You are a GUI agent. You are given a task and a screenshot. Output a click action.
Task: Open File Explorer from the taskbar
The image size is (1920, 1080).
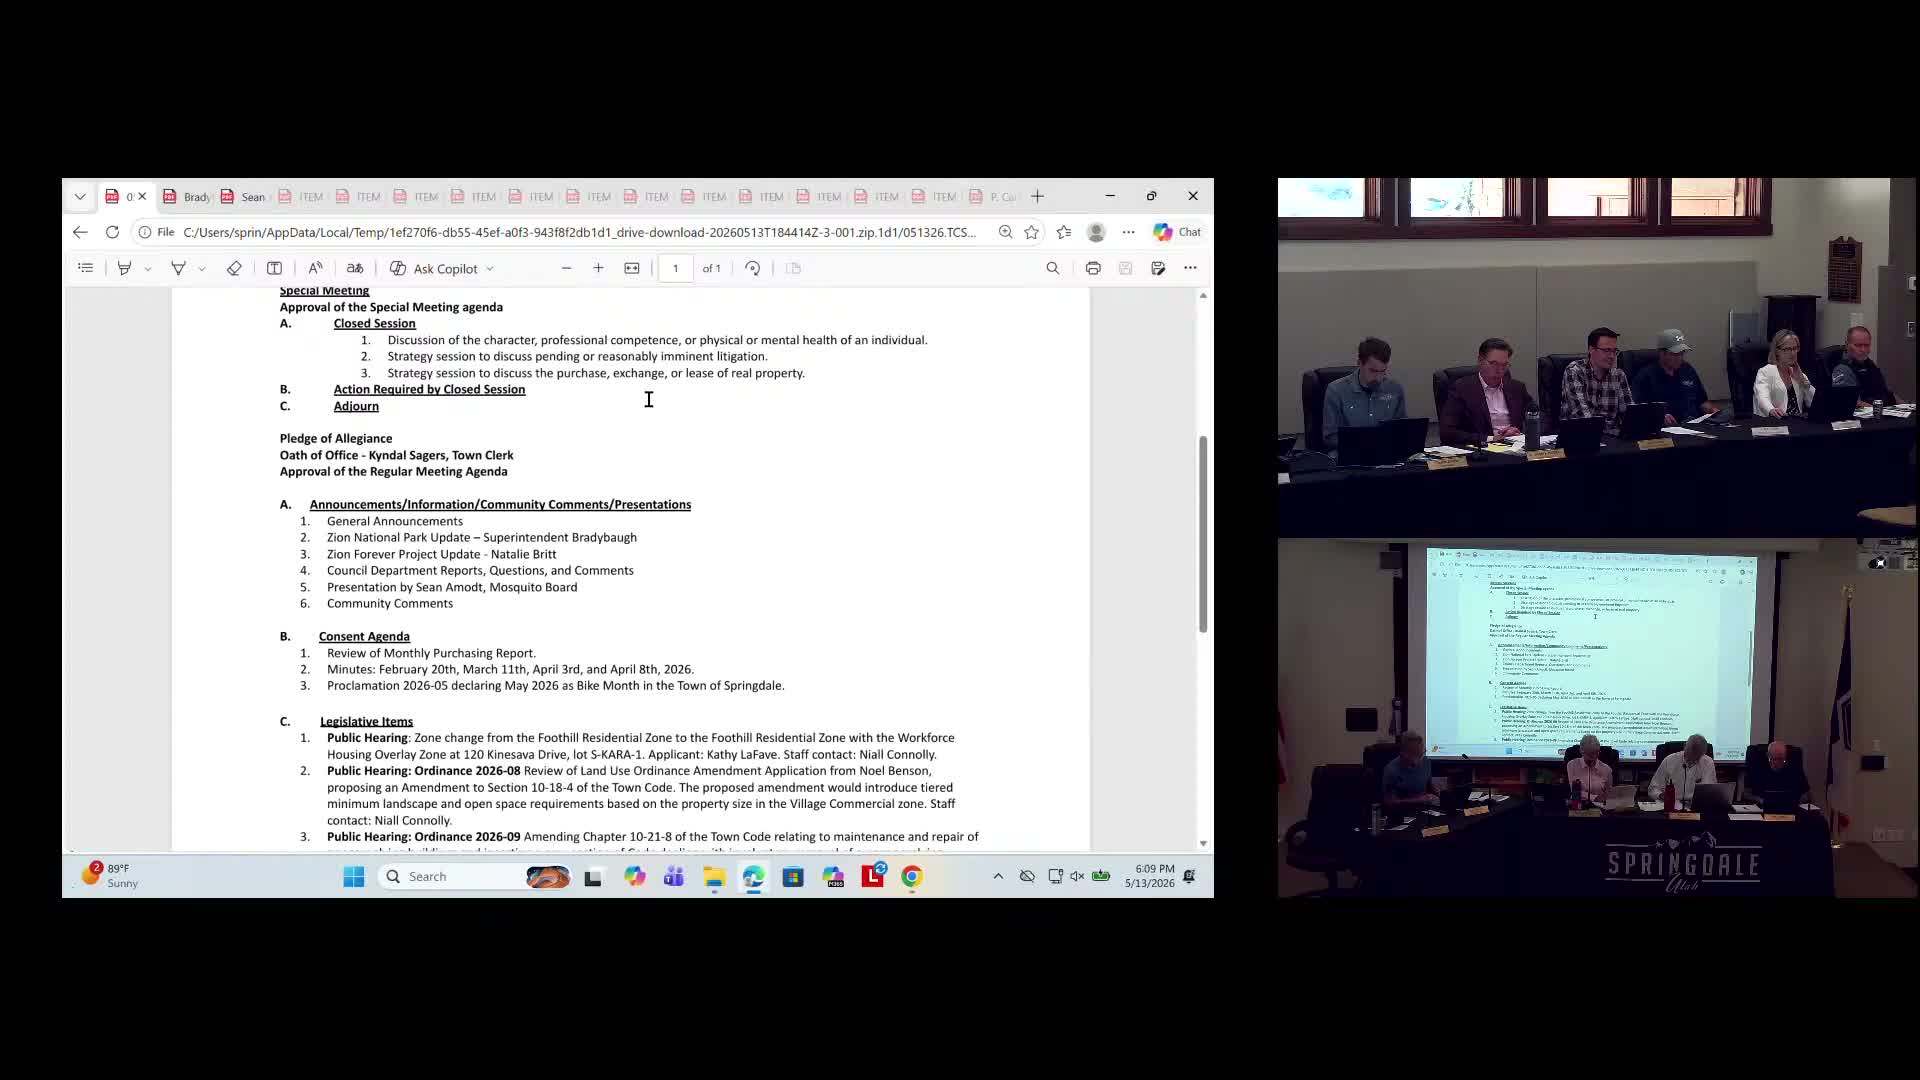tap(714, 877)
